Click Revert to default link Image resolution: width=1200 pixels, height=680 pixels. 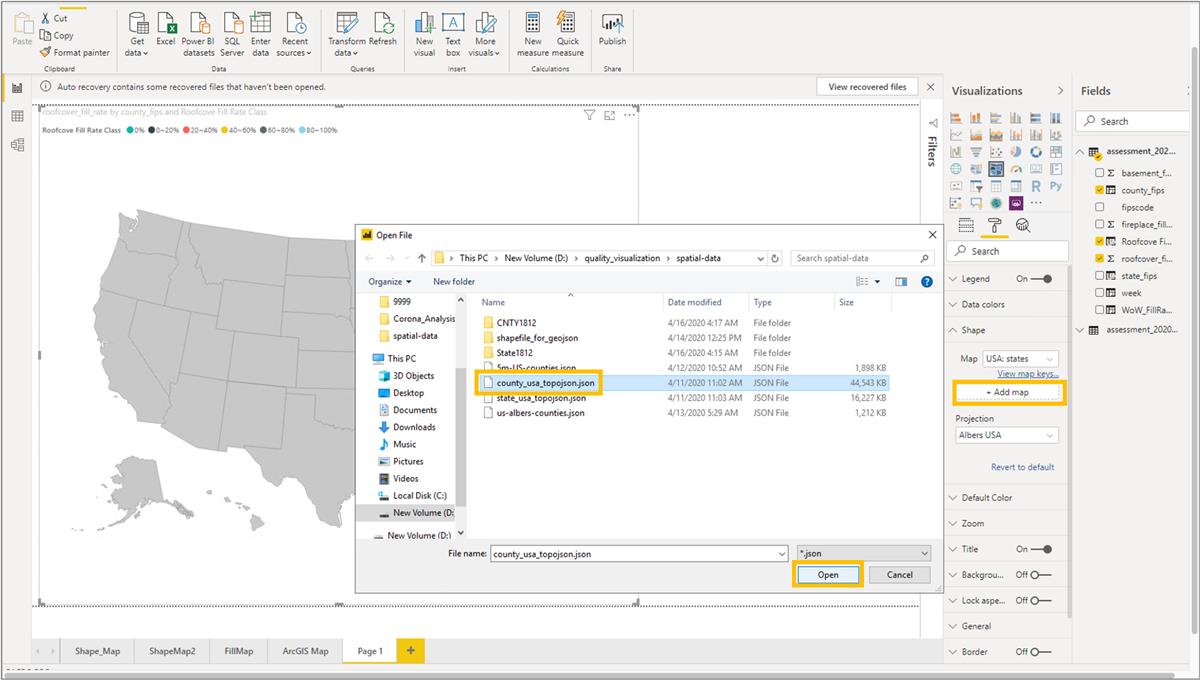pyautogui.click(x=1022, y=467)
